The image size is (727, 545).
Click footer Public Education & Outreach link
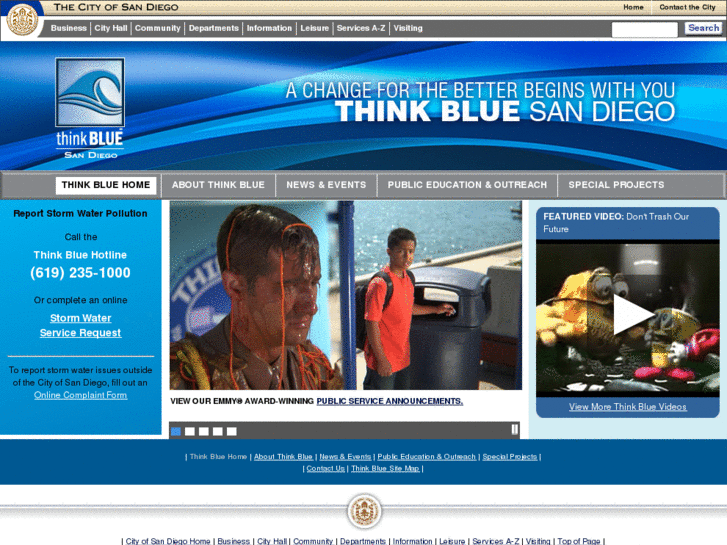[x=427, y=457]
